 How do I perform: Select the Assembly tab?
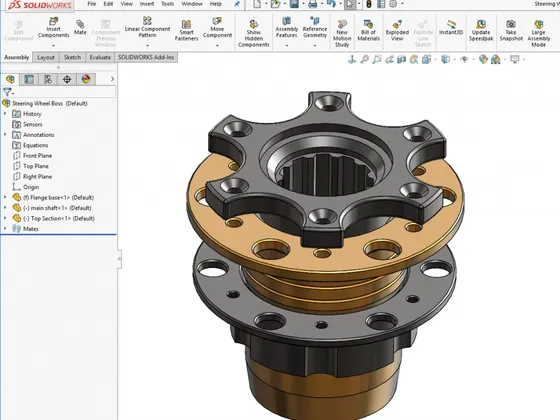point(16,57)
